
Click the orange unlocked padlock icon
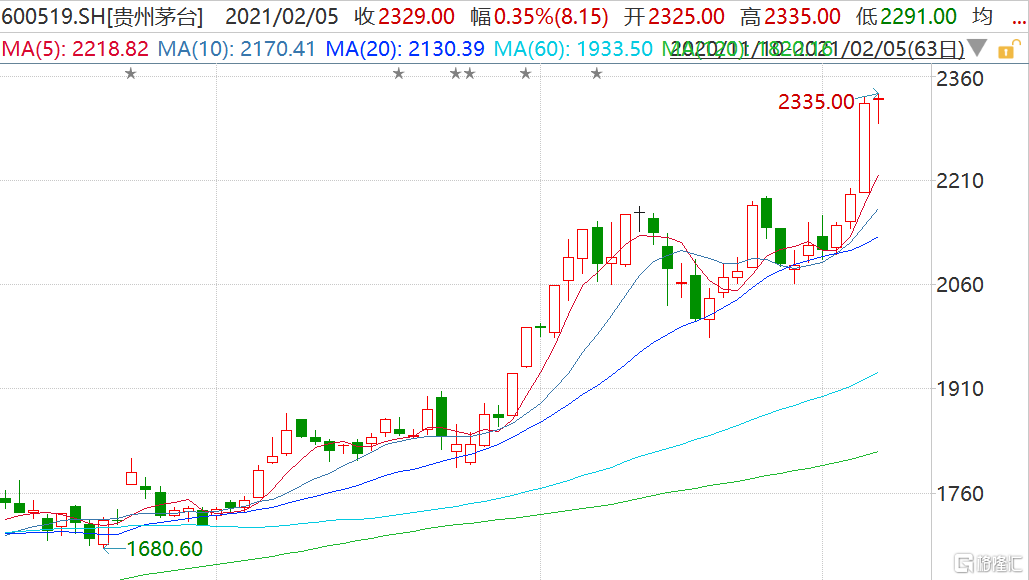[1007, 49]
